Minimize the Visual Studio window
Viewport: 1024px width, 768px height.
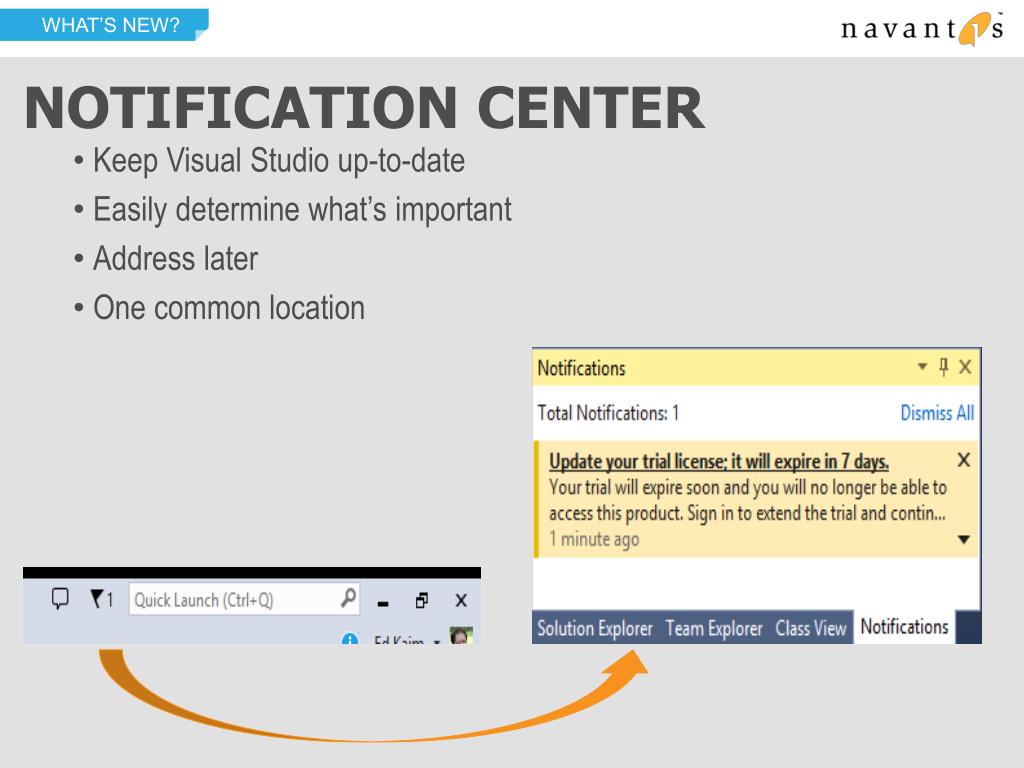tap(383, 604)
